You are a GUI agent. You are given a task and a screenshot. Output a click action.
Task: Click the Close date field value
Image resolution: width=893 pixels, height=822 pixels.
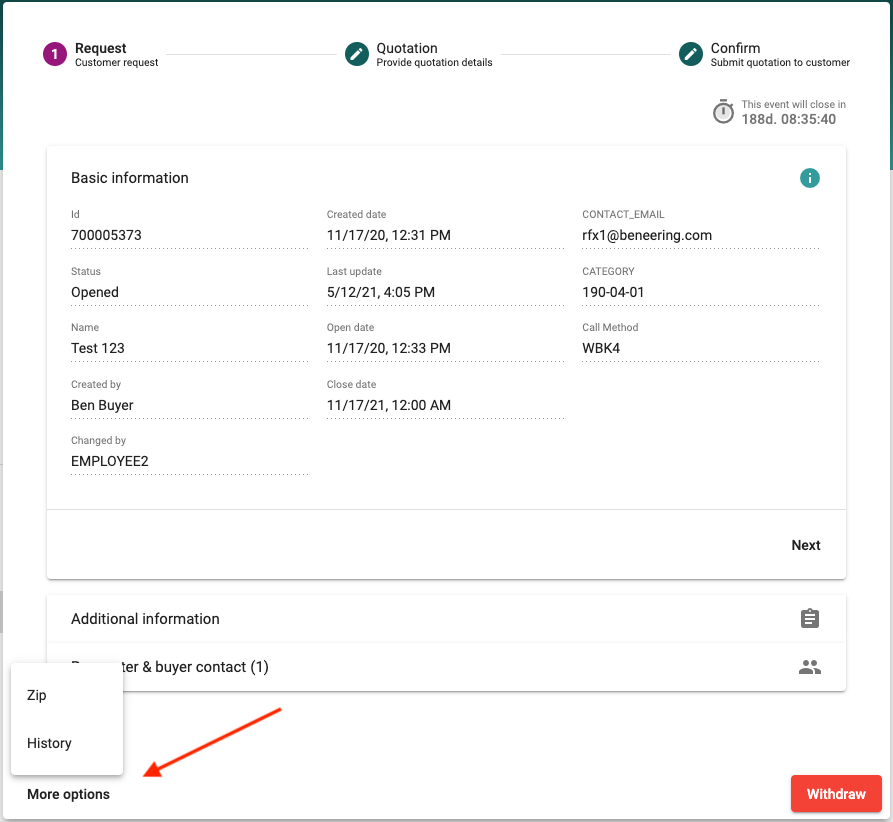click(388, 405)
